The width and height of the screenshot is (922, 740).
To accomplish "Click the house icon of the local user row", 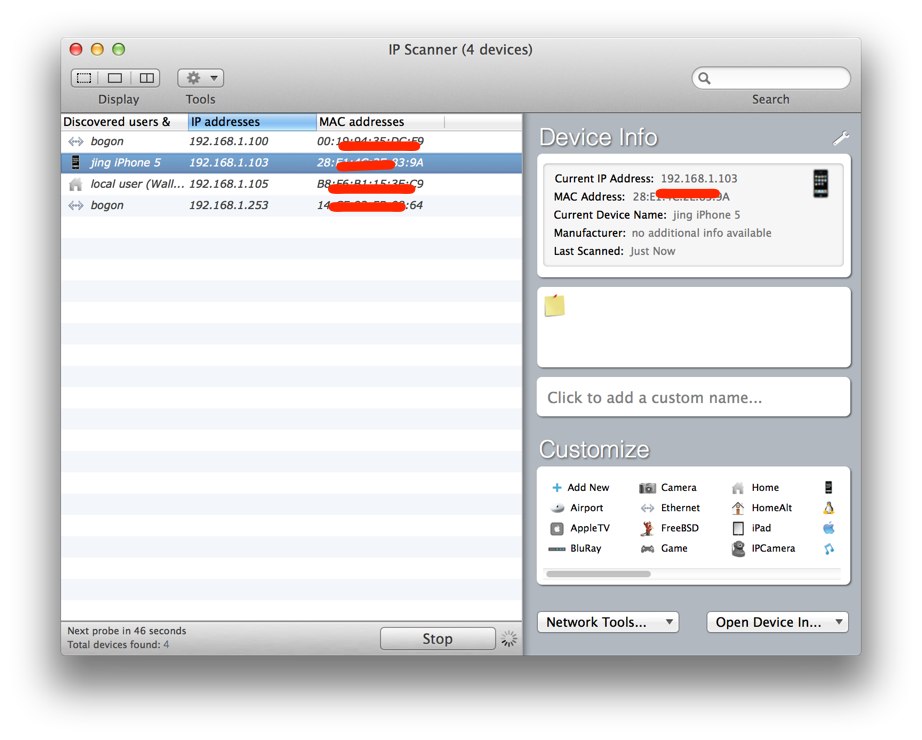I will coord(75,184).
